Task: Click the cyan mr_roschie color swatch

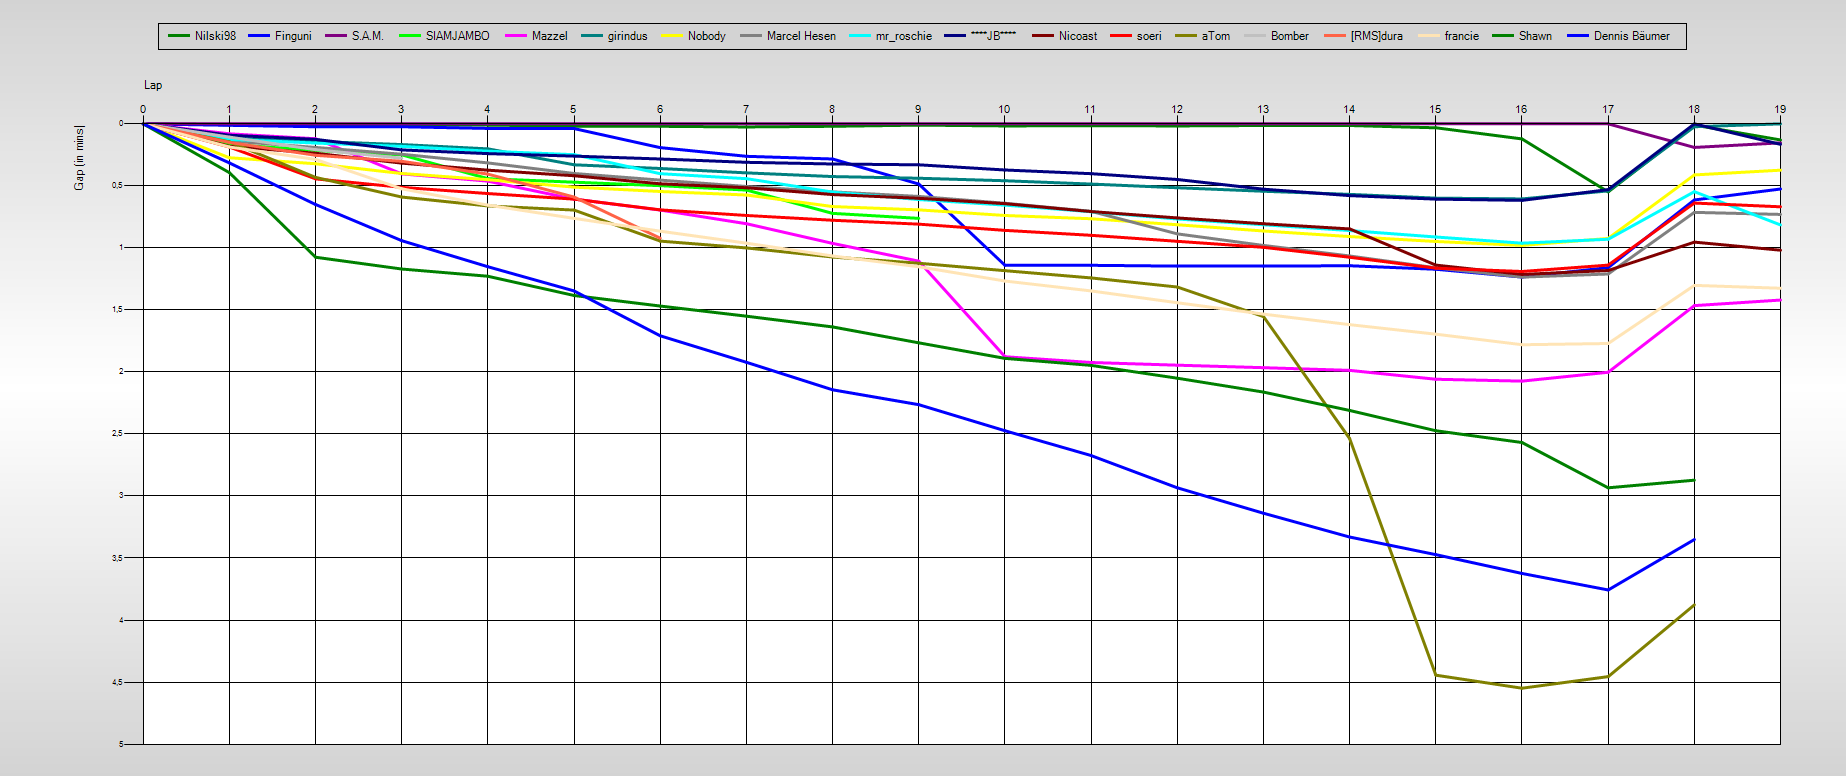Action: click(860, 36)
